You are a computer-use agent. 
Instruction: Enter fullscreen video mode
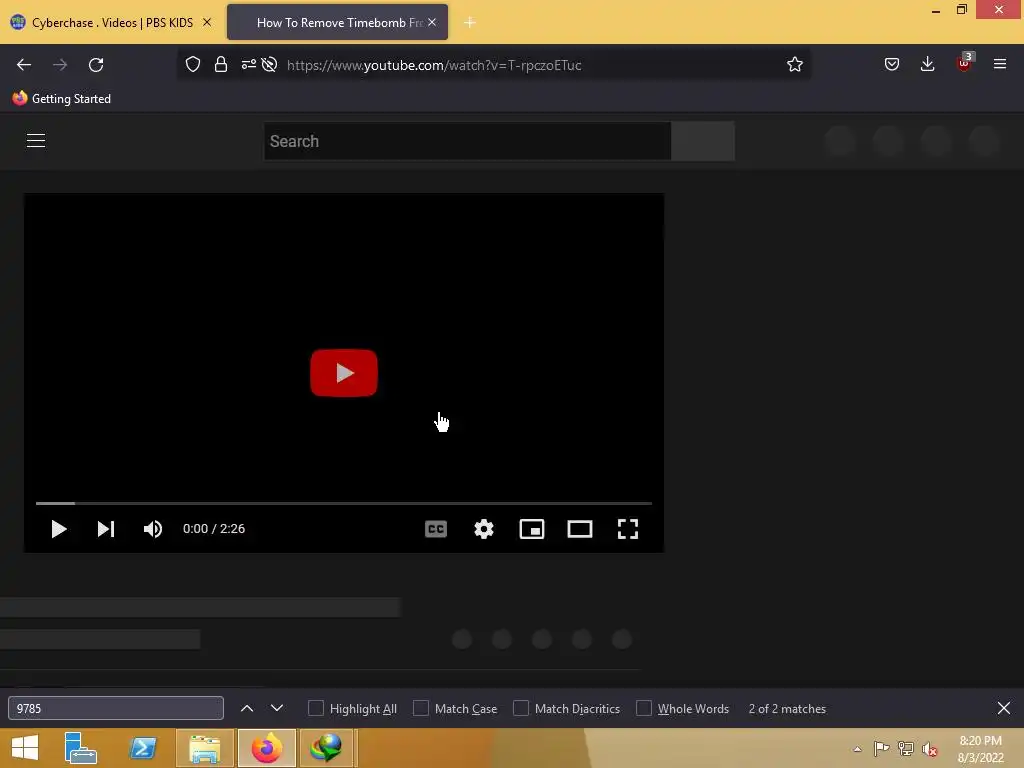[x=628, y=529]
